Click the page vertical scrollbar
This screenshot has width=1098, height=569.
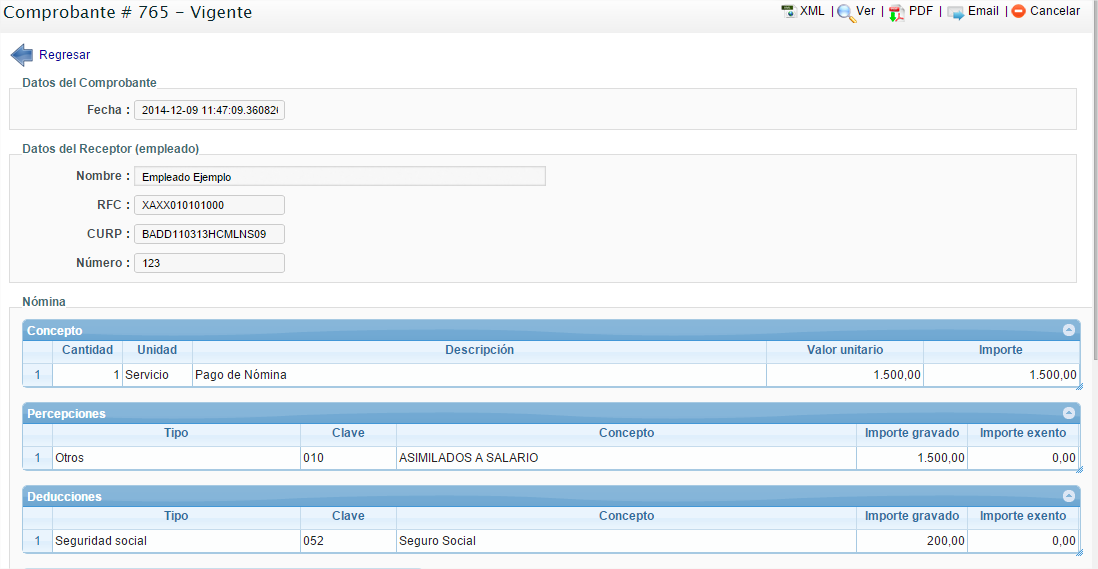(x=1094, y=180)
